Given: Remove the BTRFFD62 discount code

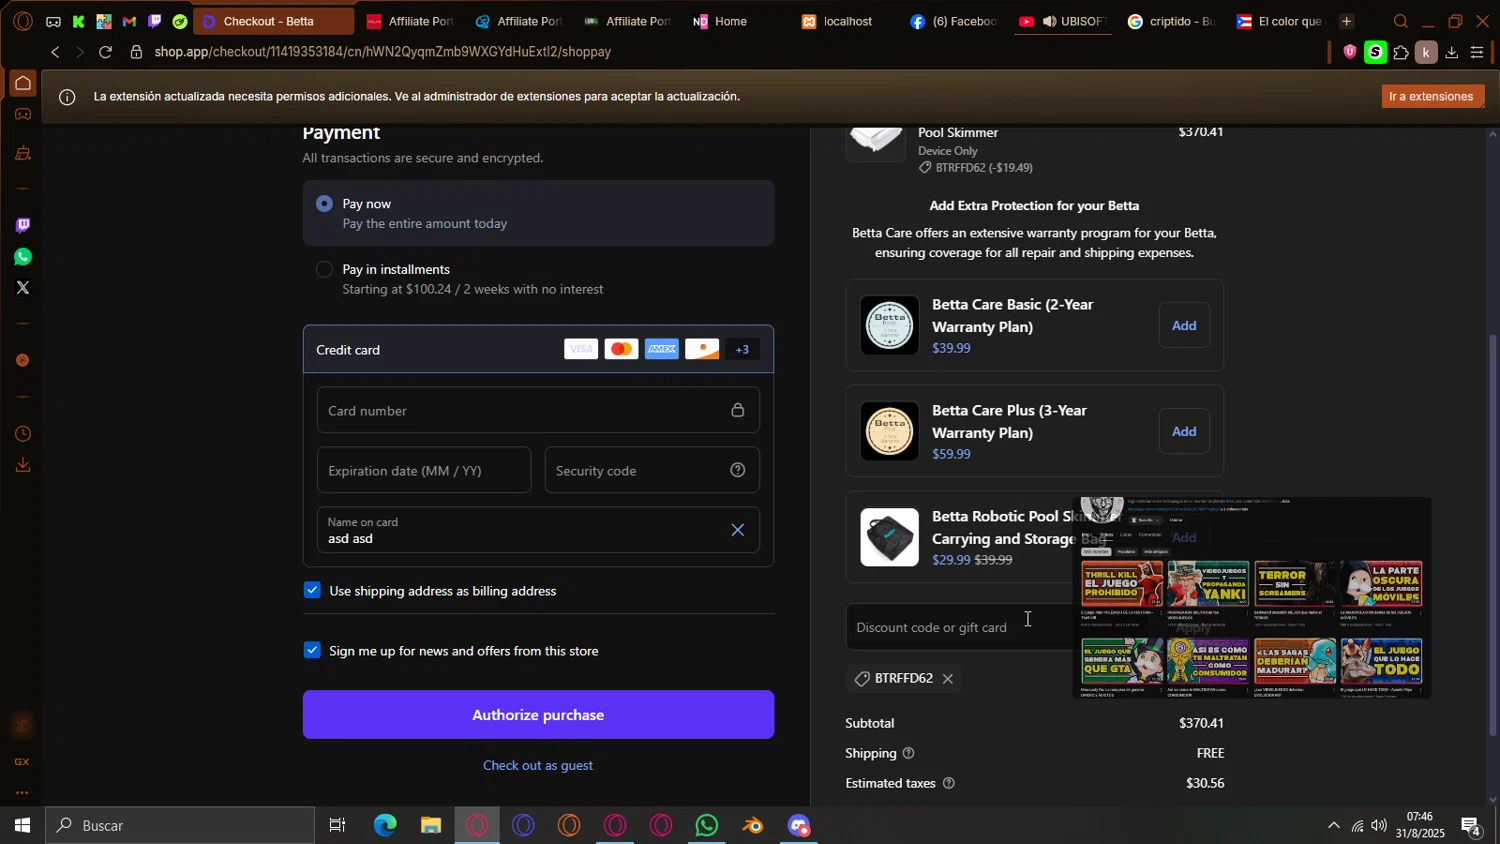Looking at the screenshot, I should [947, 679].
